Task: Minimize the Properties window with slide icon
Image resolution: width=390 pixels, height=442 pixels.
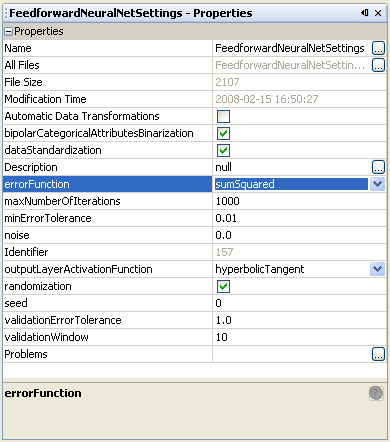Action: tap(364, 13)
